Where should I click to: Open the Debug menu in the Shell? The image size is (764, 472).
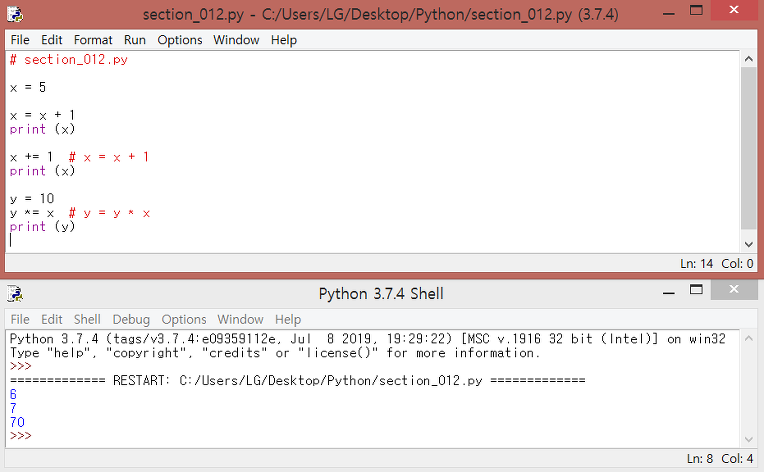pos(131,320)
